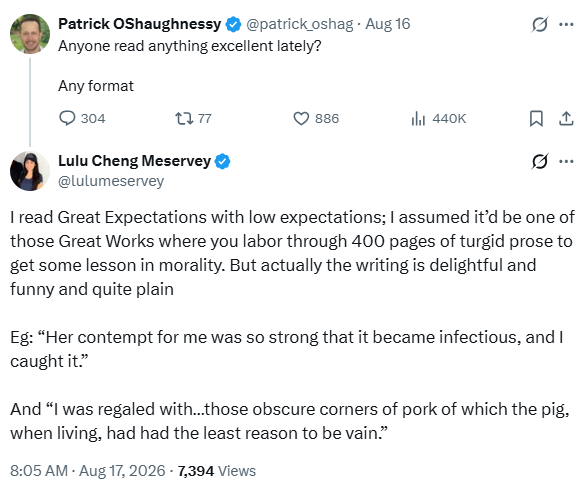
Task: Click Lulu's verified badge
Action: click(223, 161)
